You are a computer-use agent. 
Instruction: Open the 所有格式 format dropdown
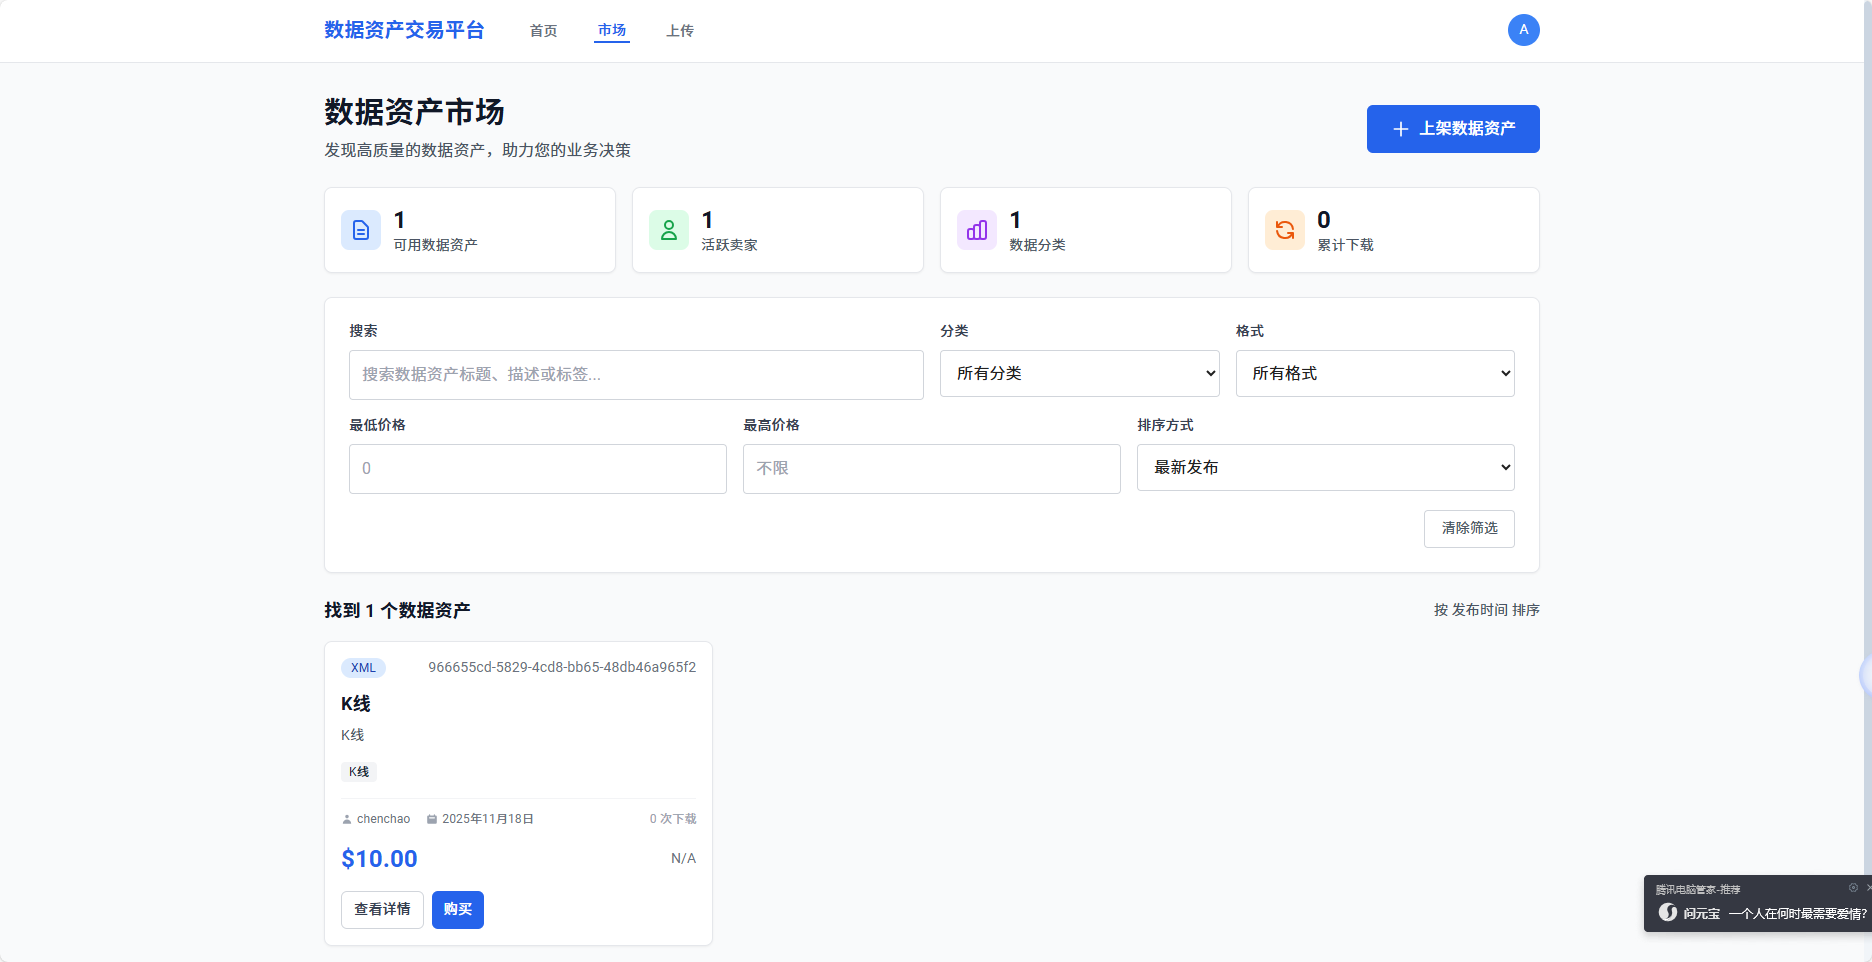pyautogui.click(x=1374, y=373)
